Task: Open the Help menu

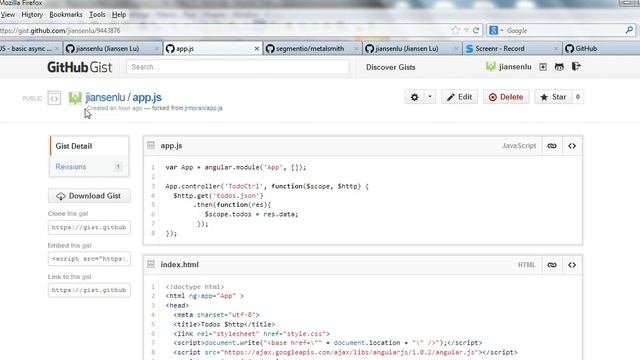Action: [x=119, y=15]
